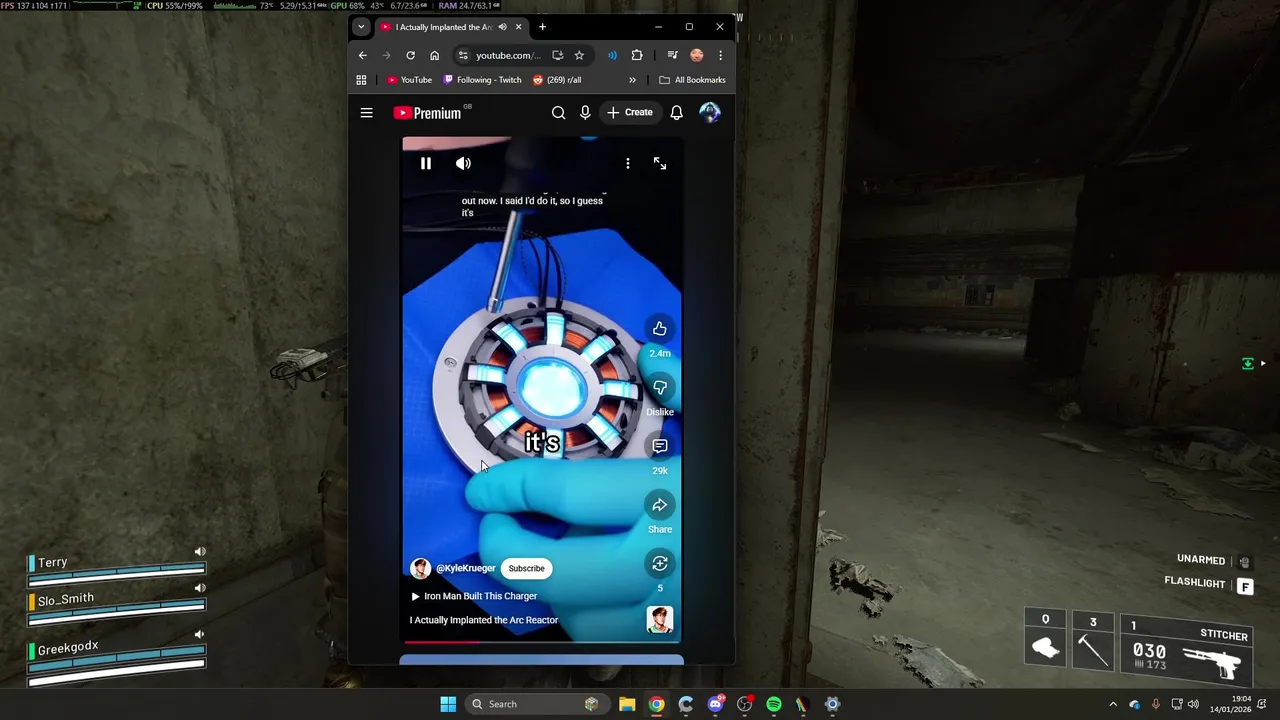Mute the Short with the speaker icon
Screen dimensions: 1280x720
point(463,163)
